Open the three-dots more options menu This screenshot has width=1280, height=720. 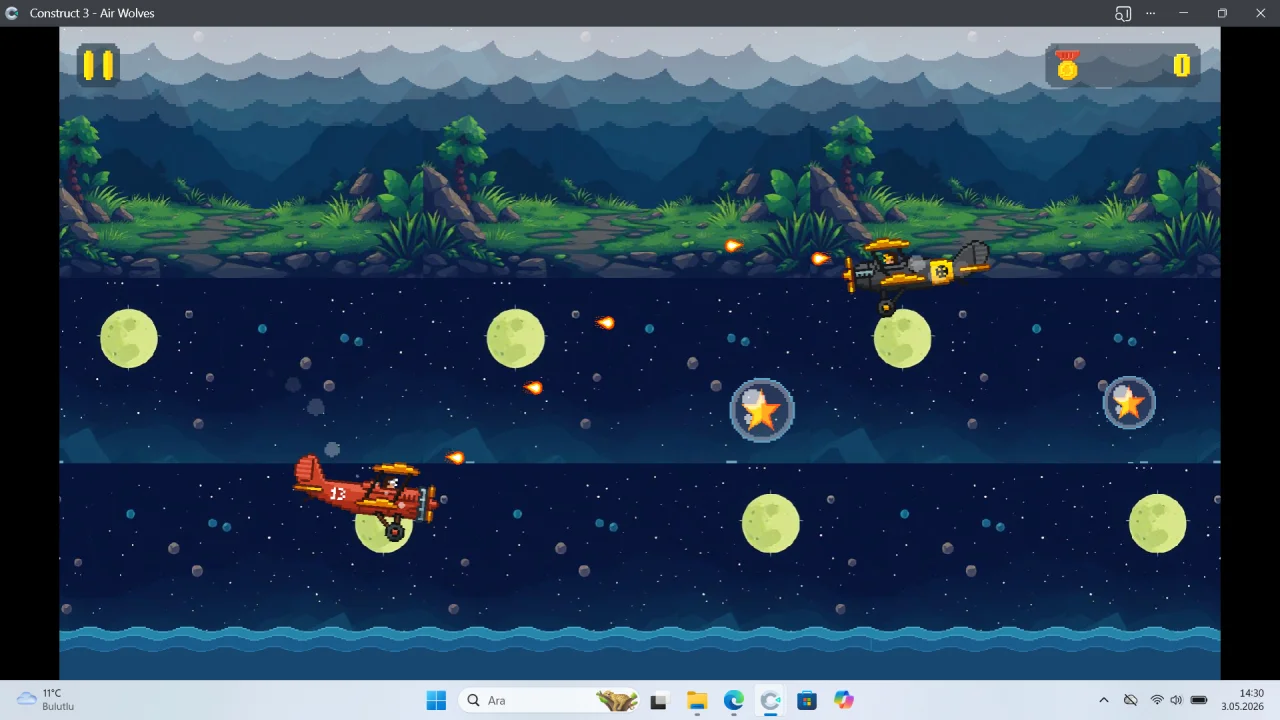pyautogui.click(x=1151, y=13)
